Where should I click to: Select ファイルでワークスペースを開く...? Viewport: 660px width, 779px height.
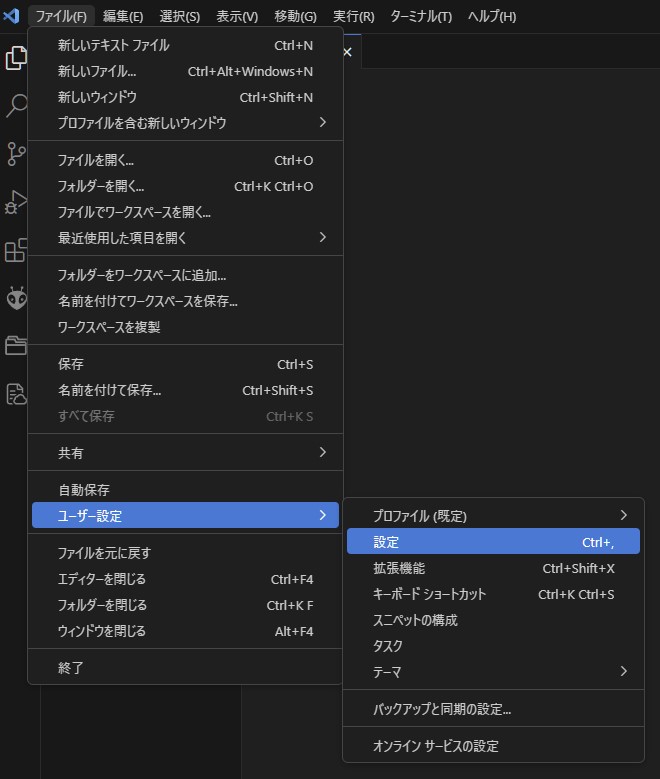click(185, 212)
